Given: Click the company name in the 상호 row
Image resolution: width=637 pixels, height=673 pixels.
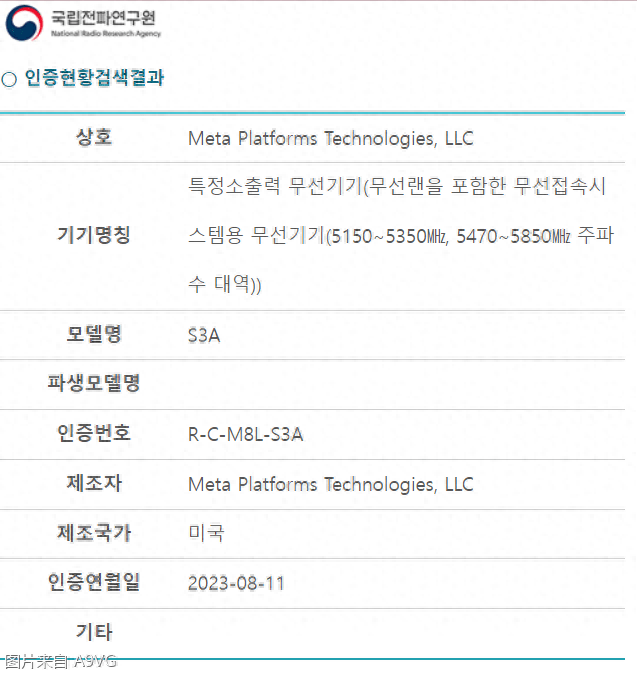Looking at the screenshot, I should point(330,138).
